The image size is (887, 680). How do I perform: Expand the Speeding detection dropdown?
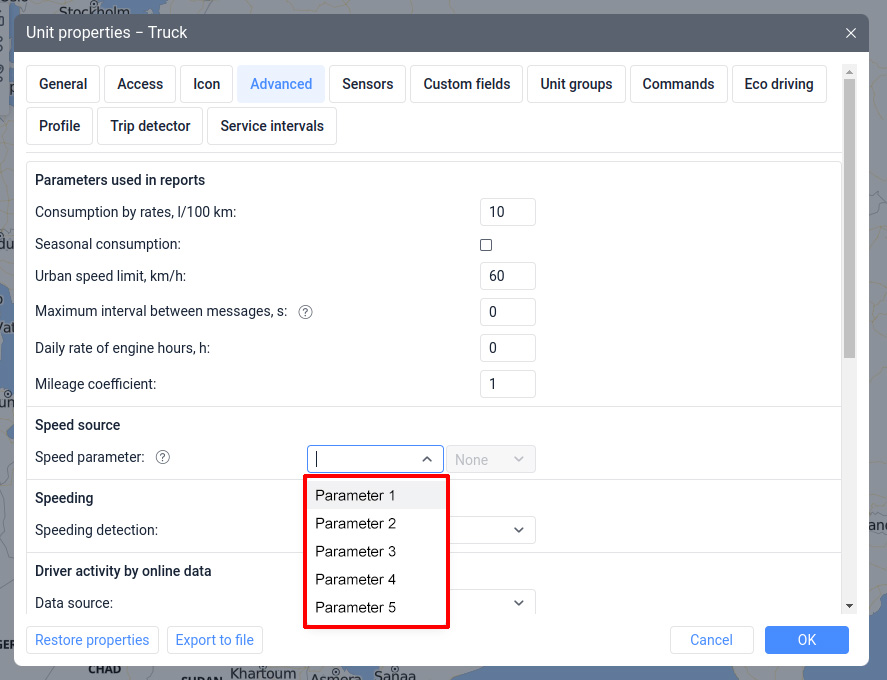click(x=518, y=530)
